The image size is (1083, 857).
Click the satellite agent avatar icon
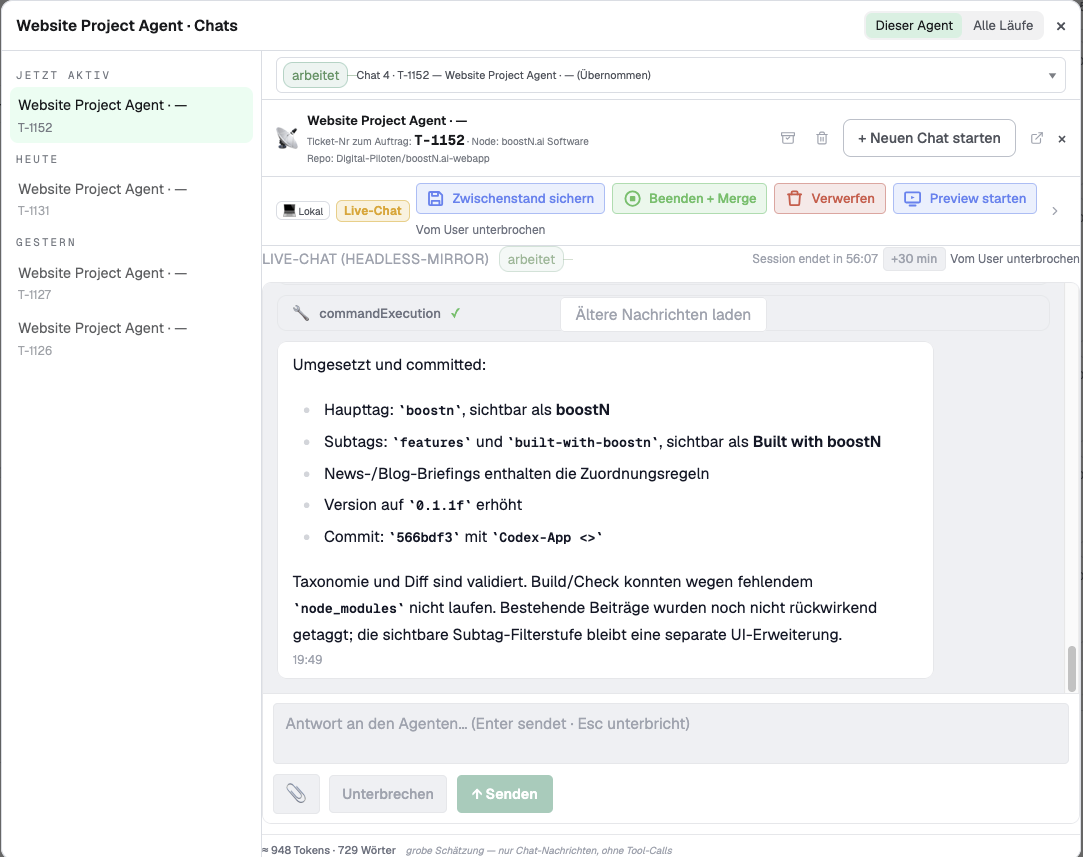coord(287,138)
